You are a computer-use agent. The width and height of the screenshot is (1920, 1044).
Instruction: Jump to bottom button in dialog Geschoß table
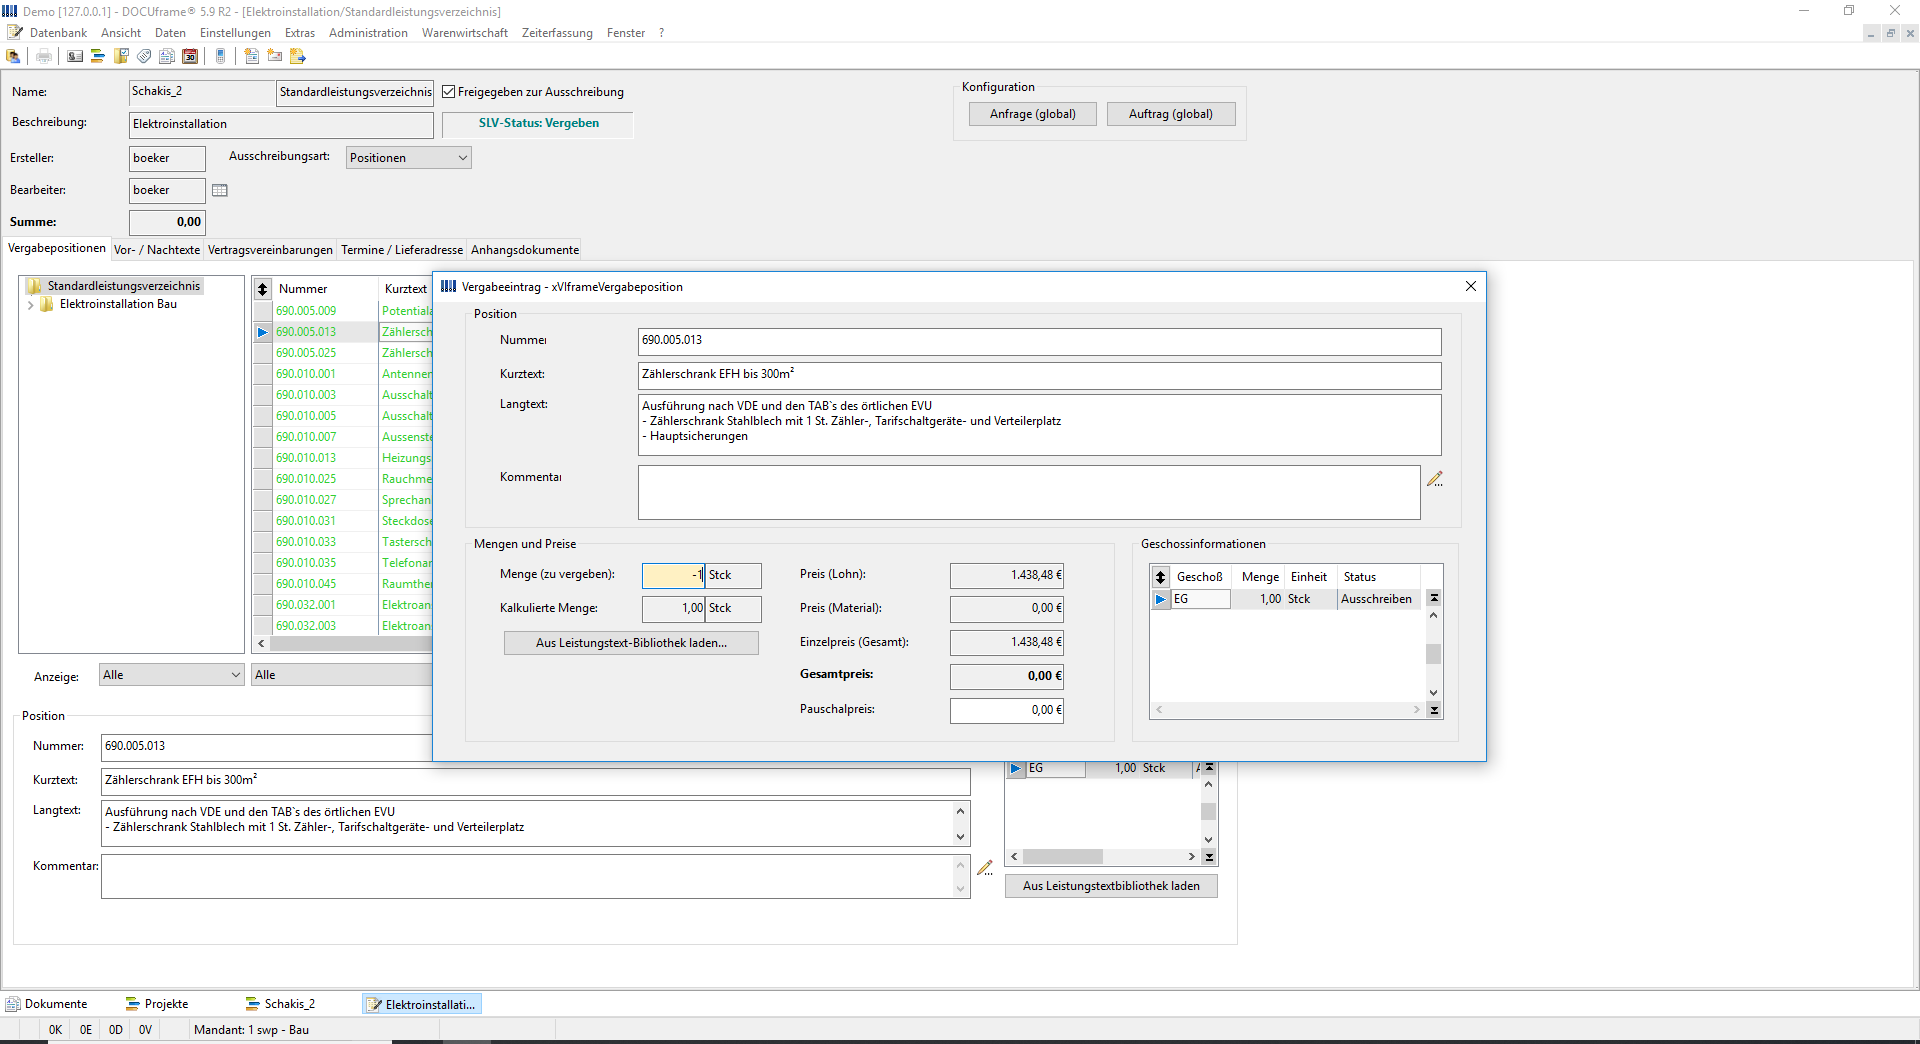[x=1434, y=710]
